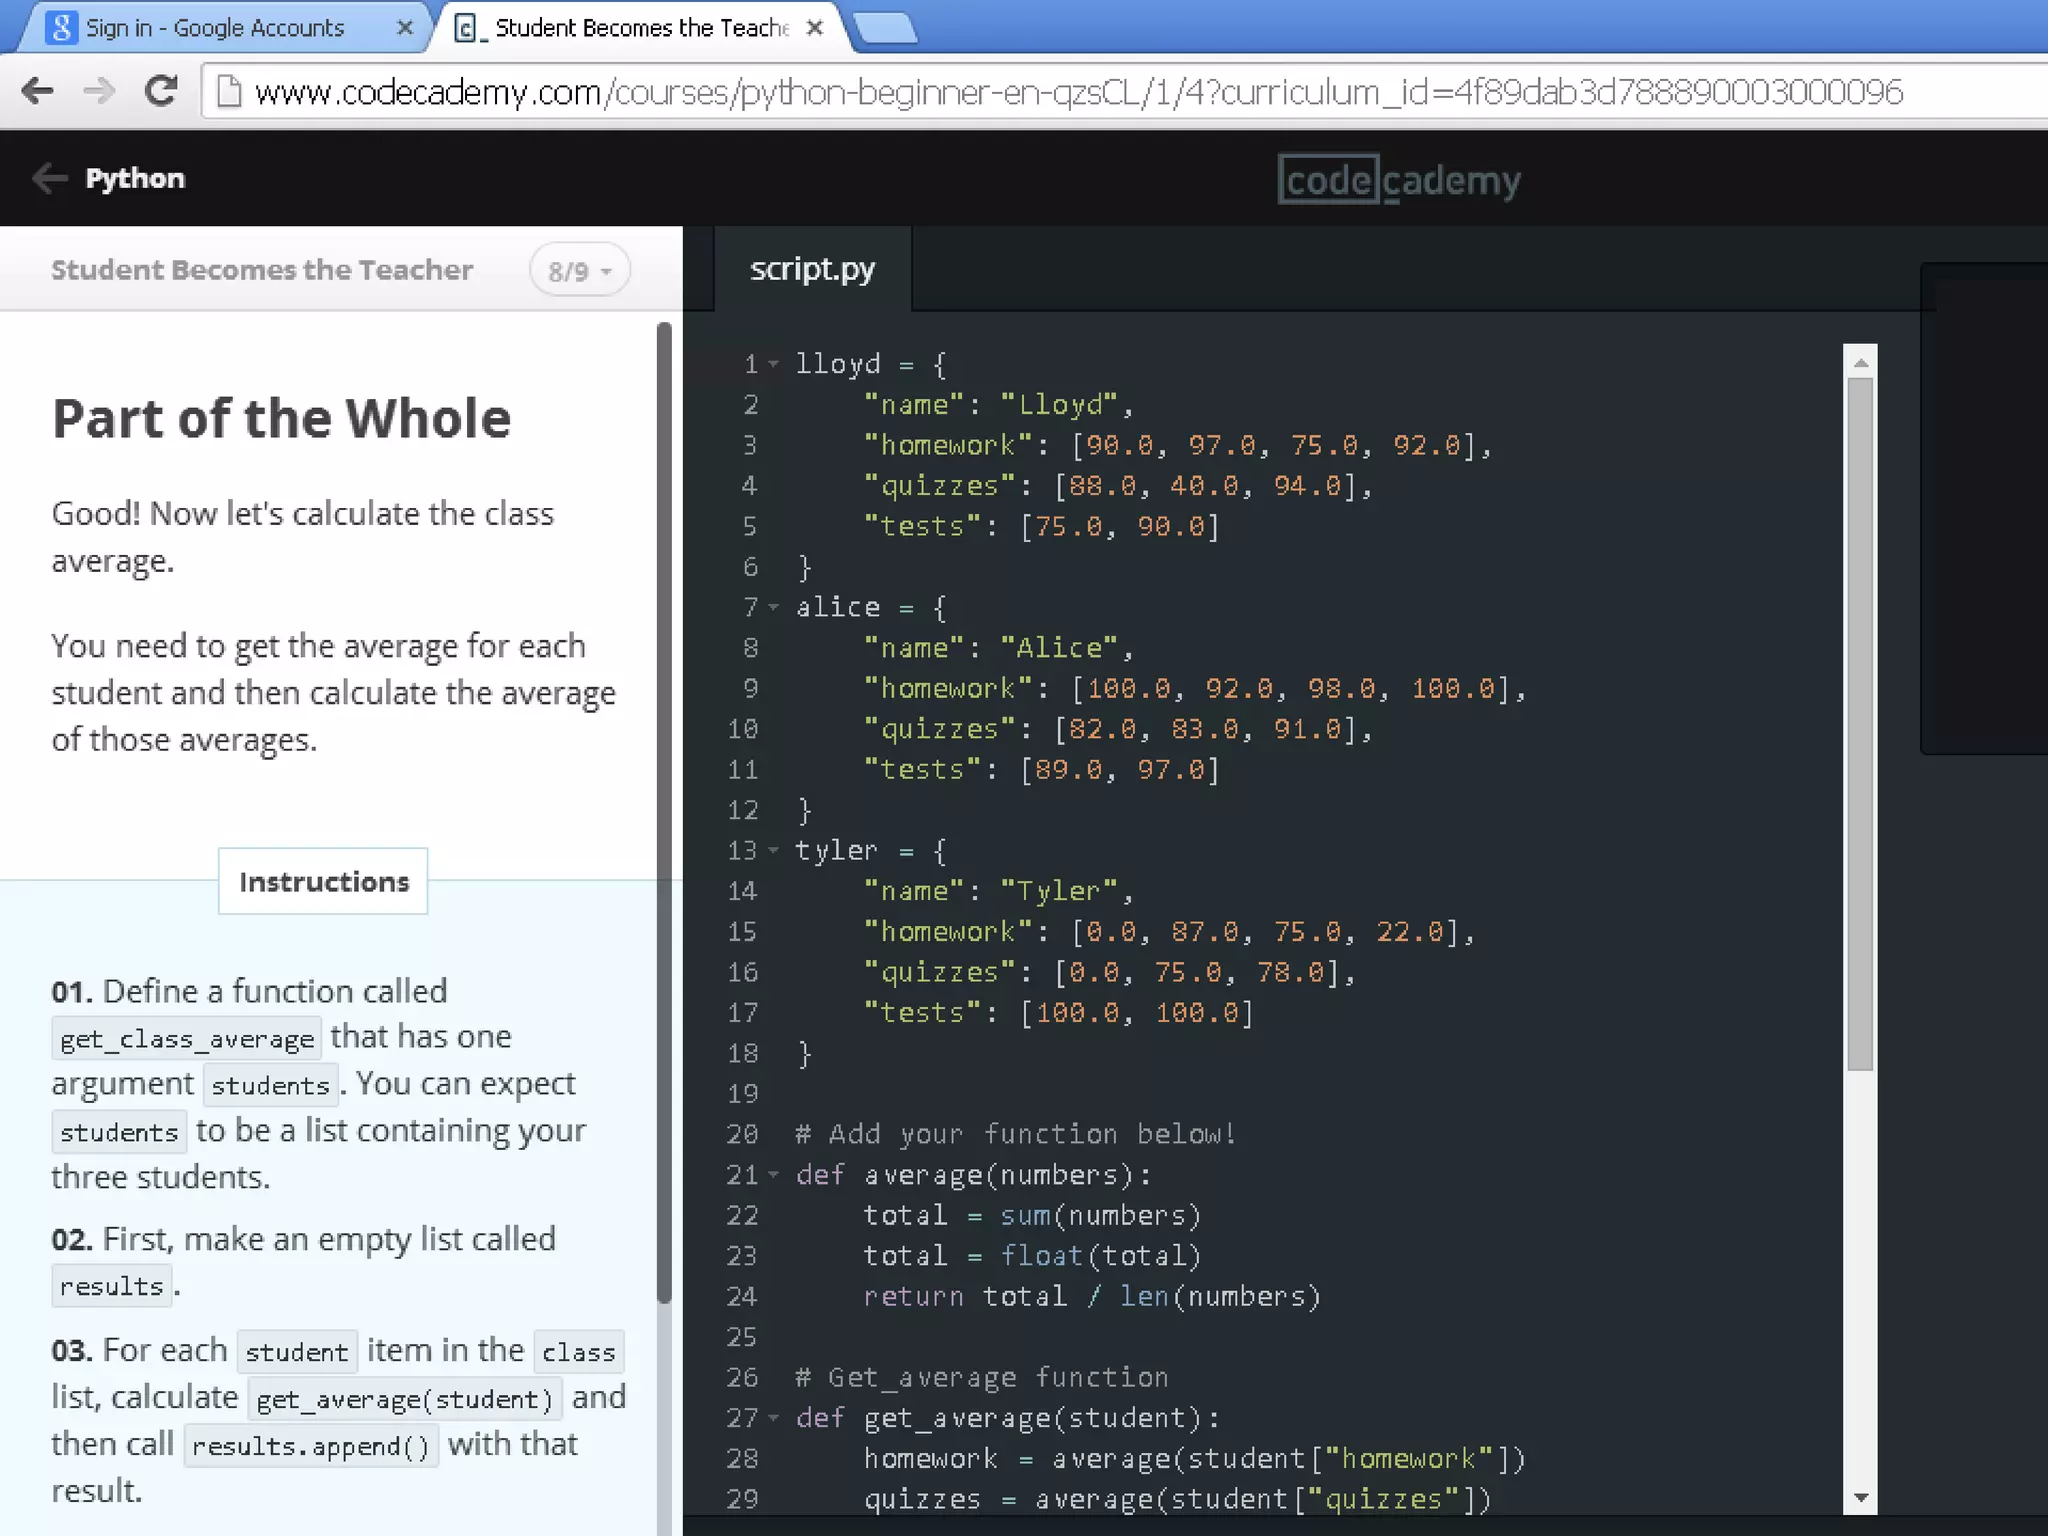Screen dimensions: 2048x1536
Task: Click the editor scrollbar up arrow
Action: (x=1861, y=362)
